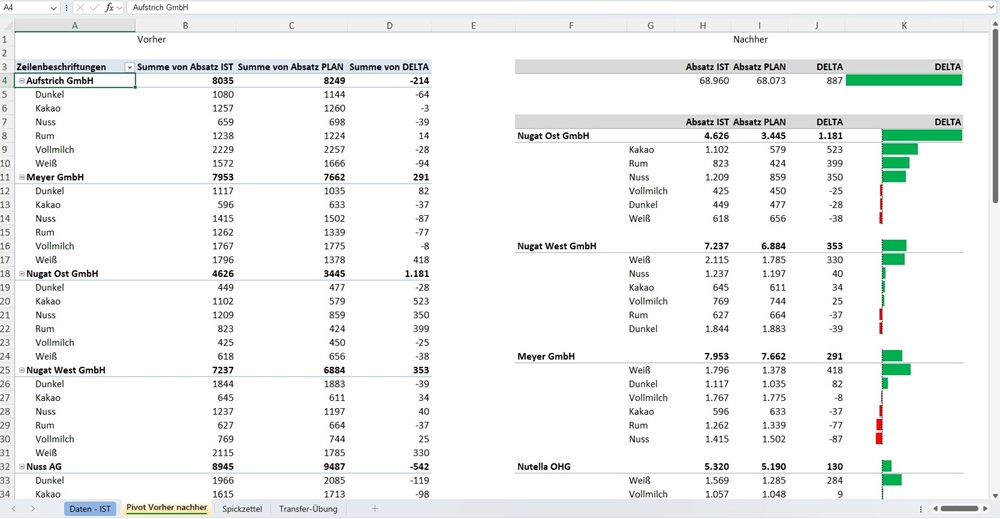Click the vertical scrollbar down arrow

point(995,495)
